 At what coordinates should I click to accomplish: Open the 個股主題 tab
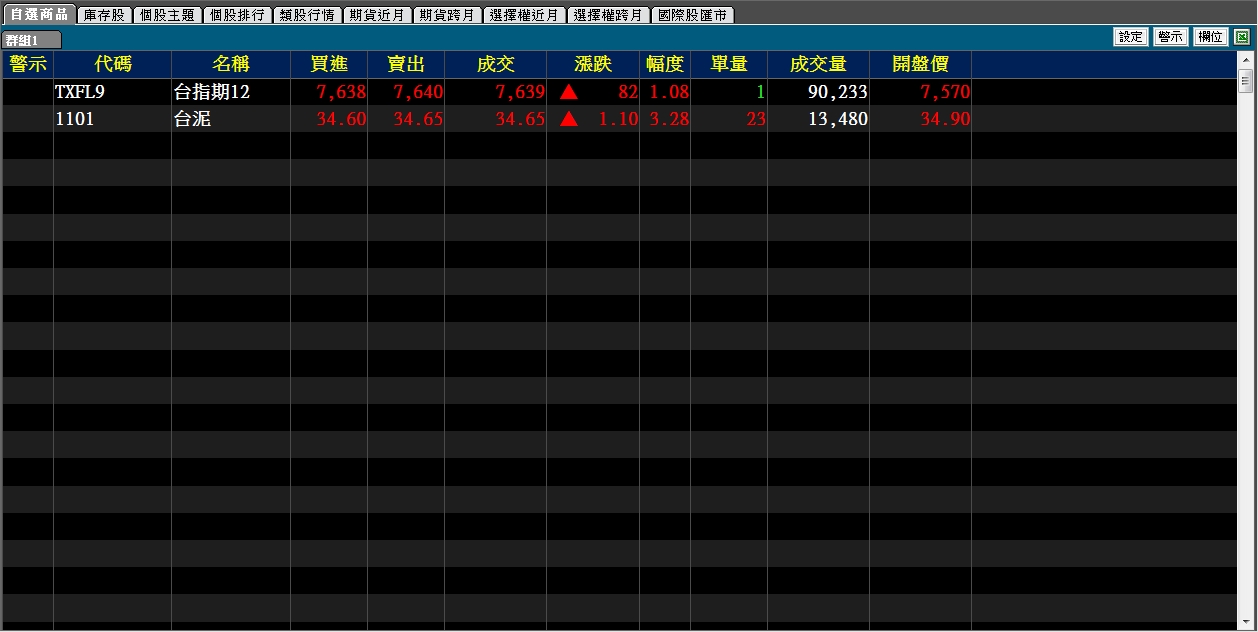click(x=167, y=15)
